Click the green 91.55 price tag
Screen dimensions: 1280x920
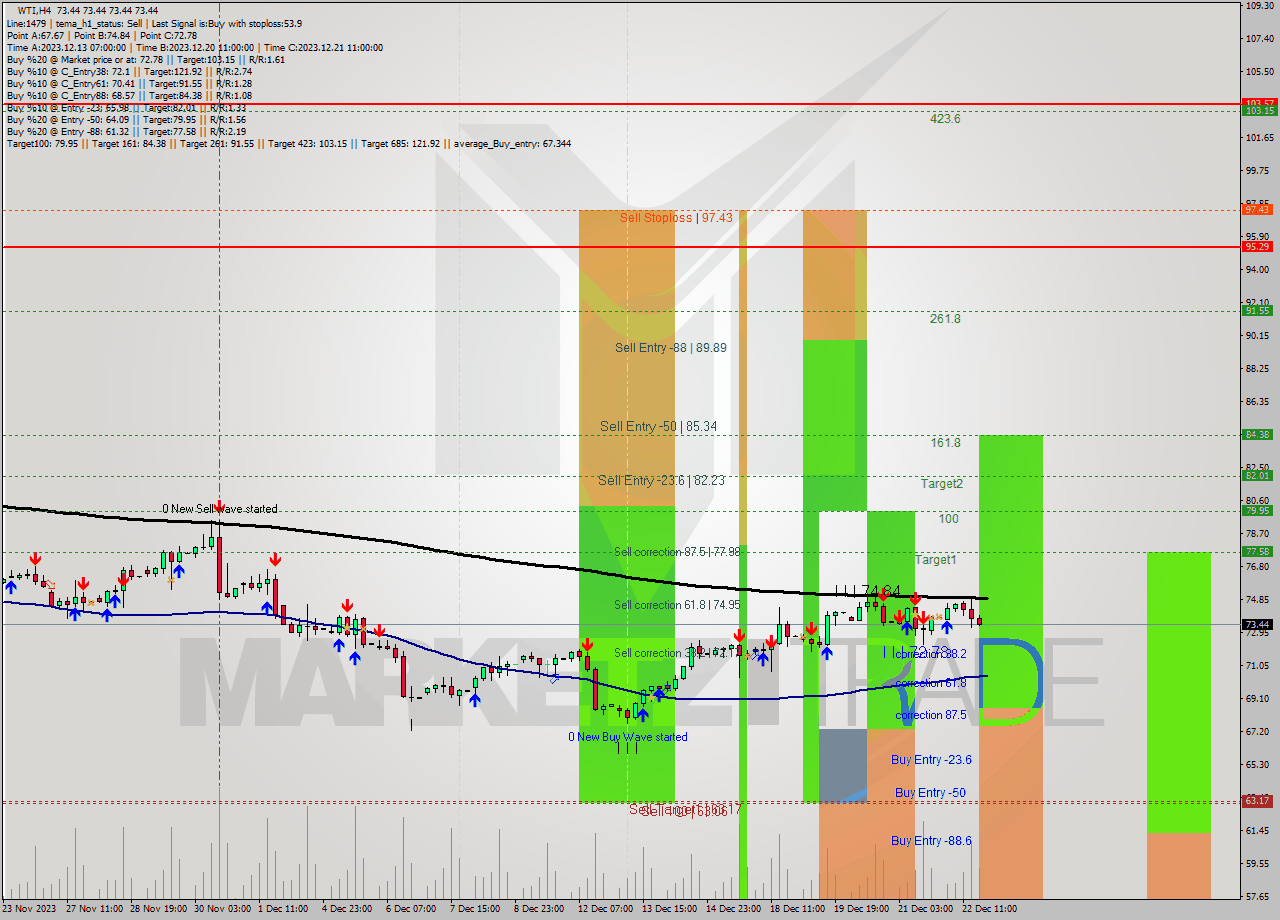point(1258,311)
